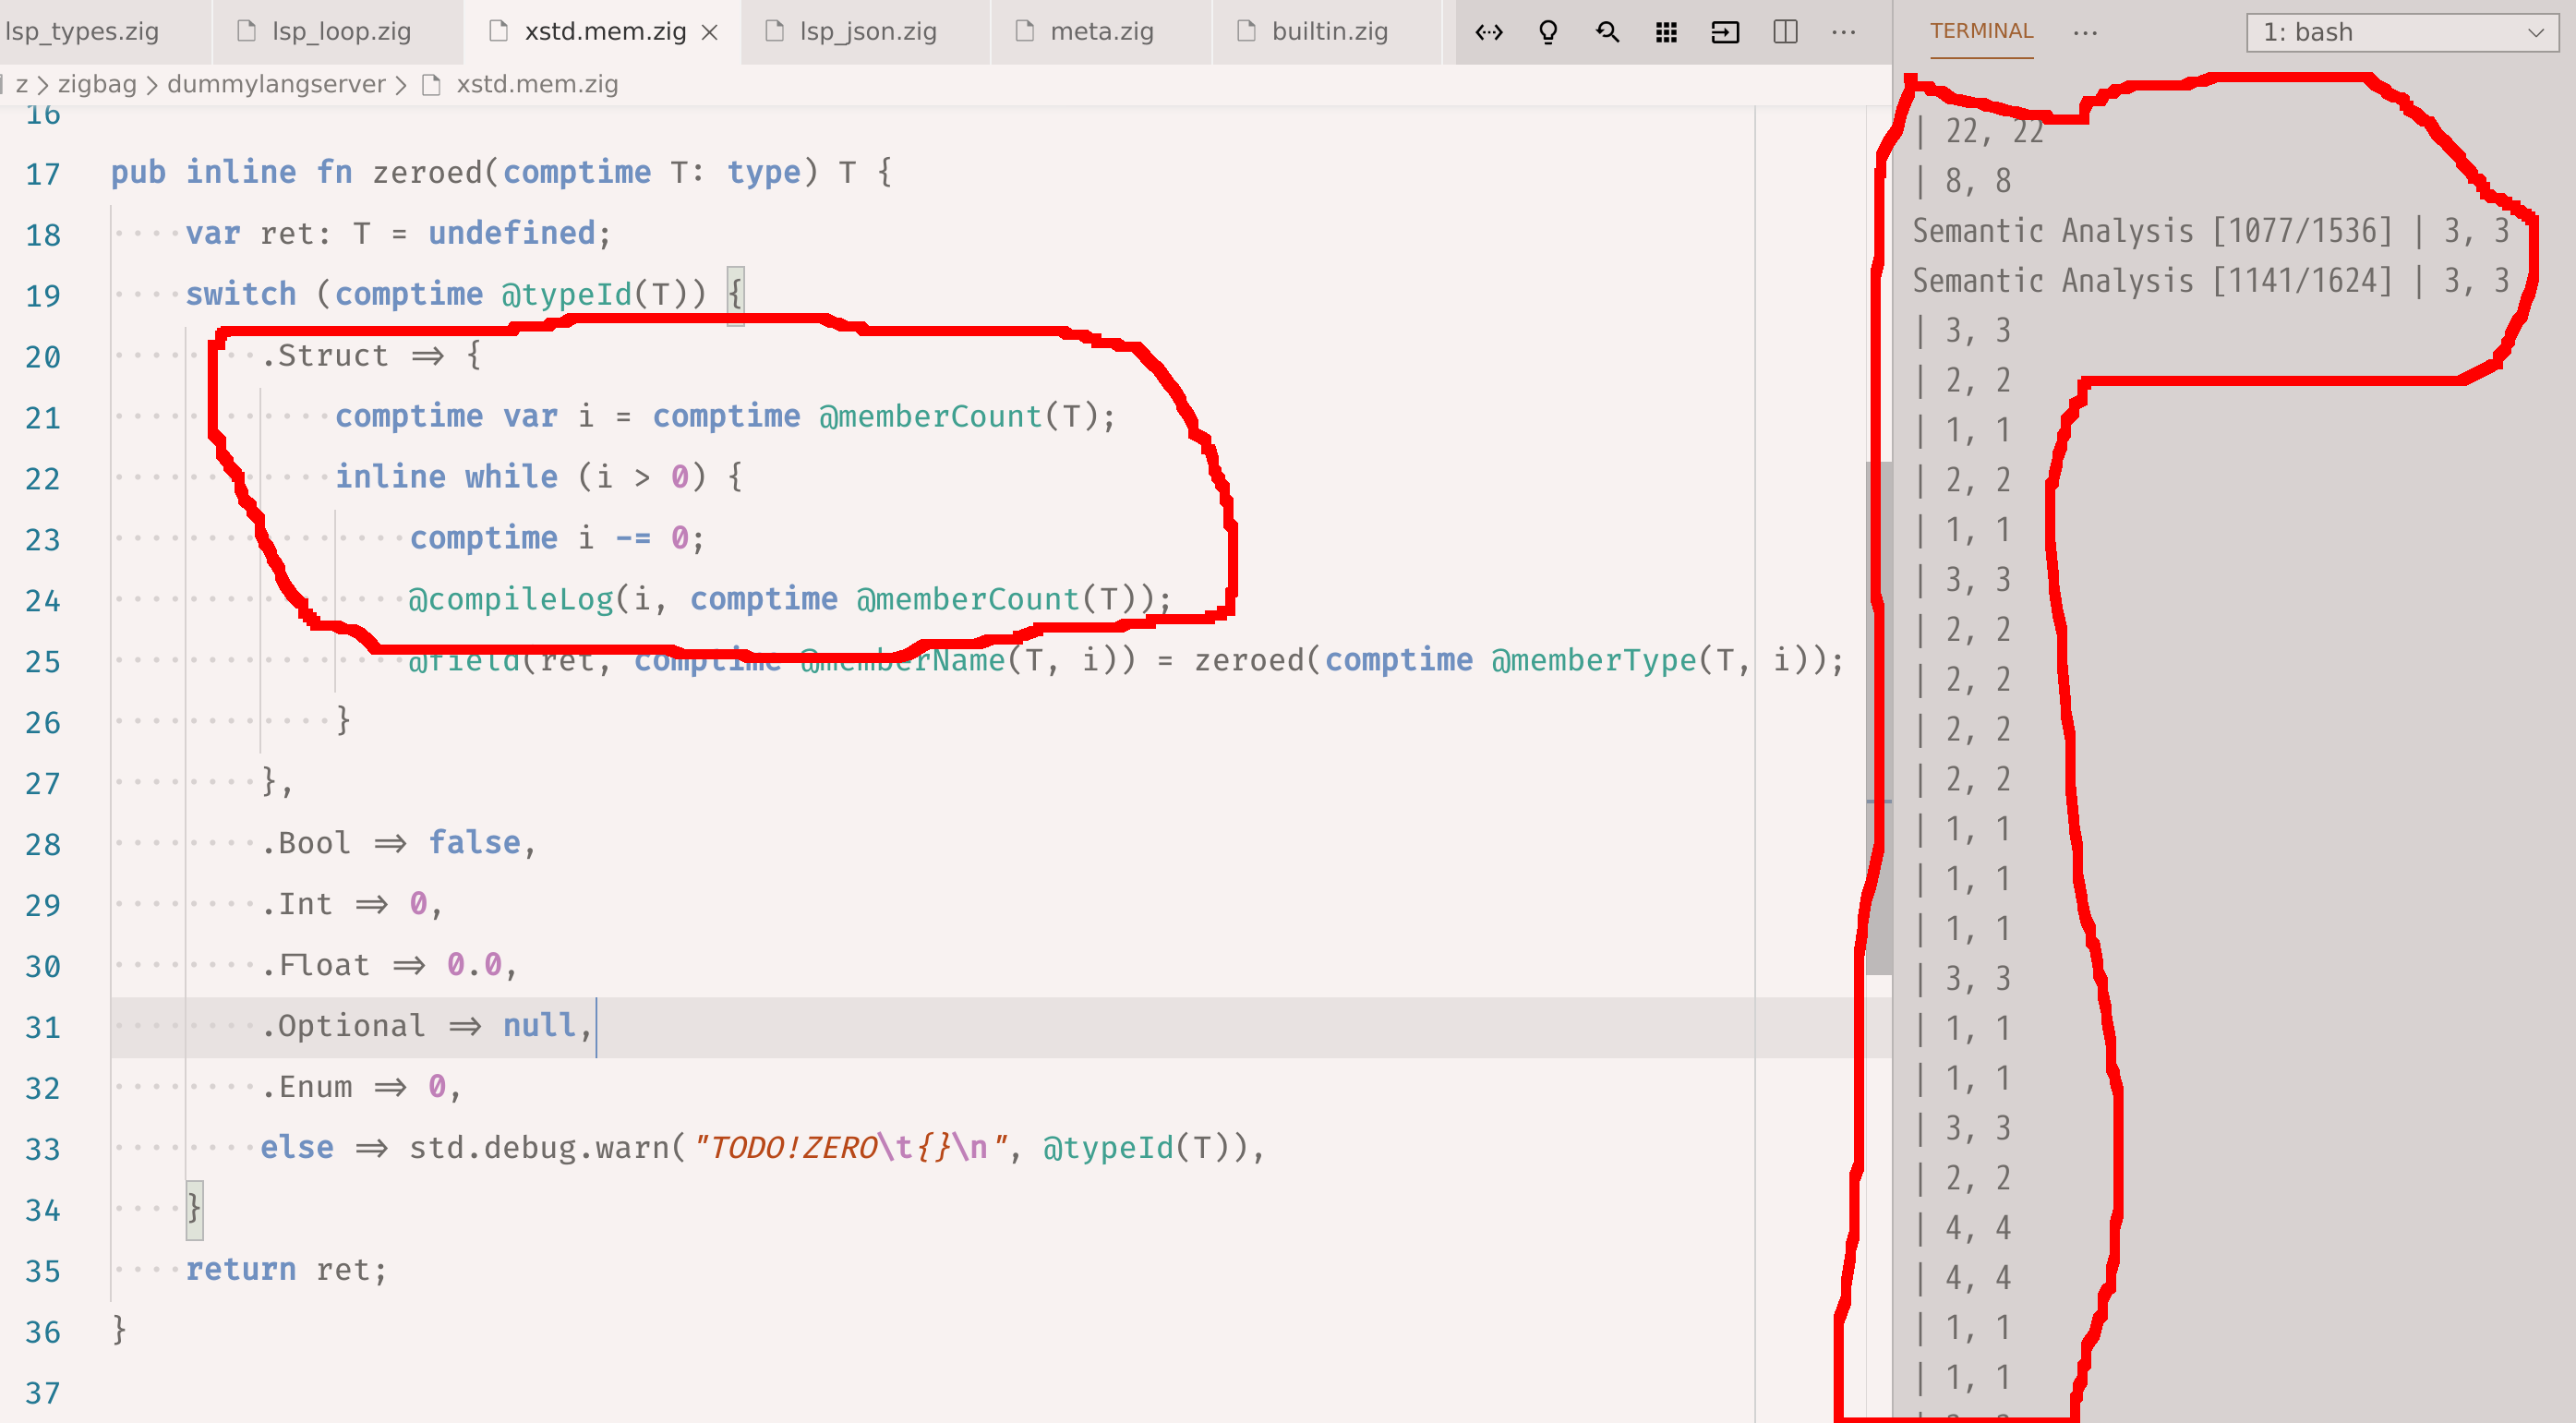
Task: Click the xstd.mem.zig breadcrumb item
Action: point(537,84)
